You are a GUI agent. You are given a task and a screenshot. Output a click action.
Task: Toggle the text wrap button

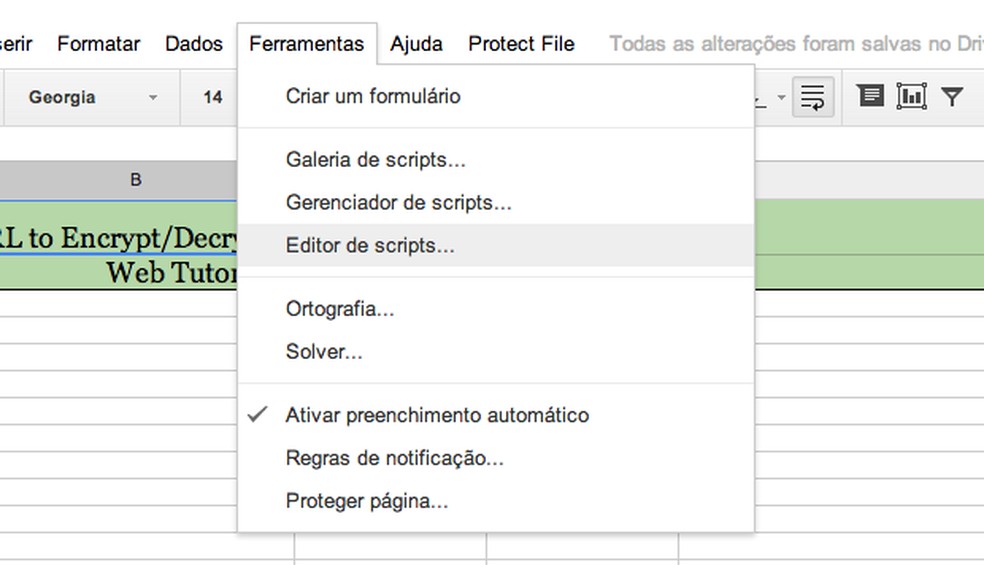813,97
